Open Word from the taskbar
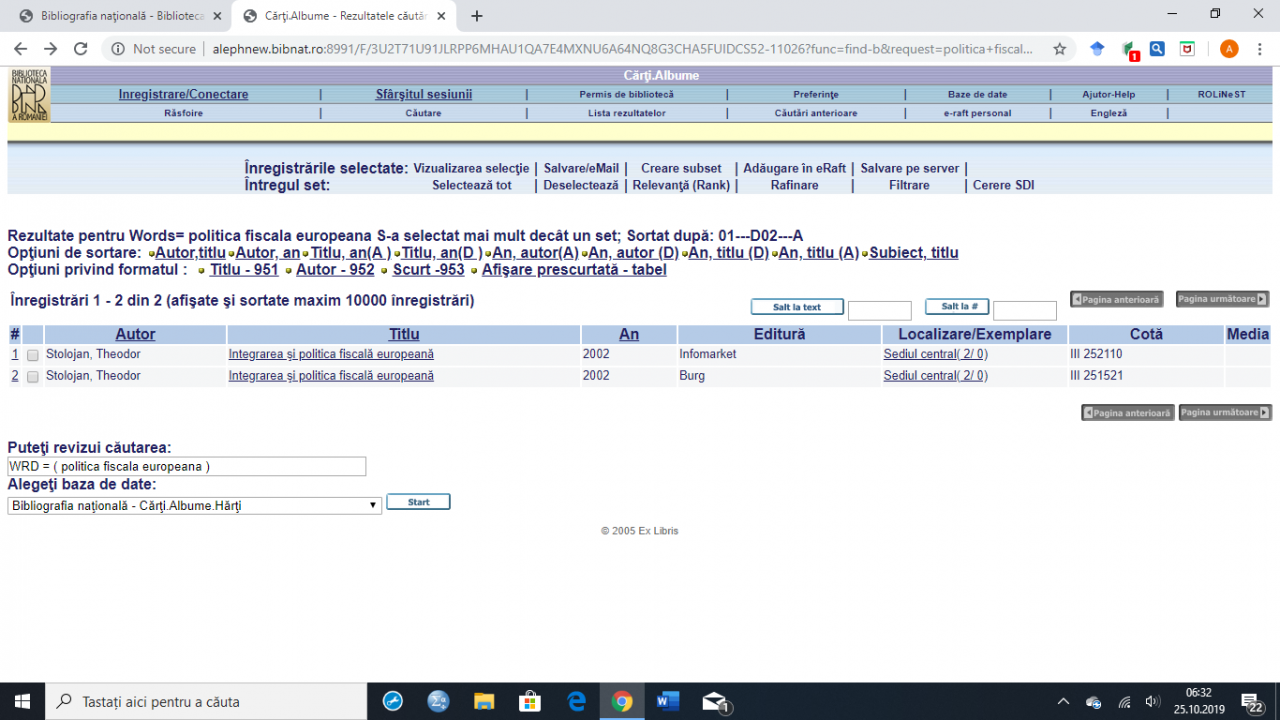The image size is (1280, 720). point(667,701)
